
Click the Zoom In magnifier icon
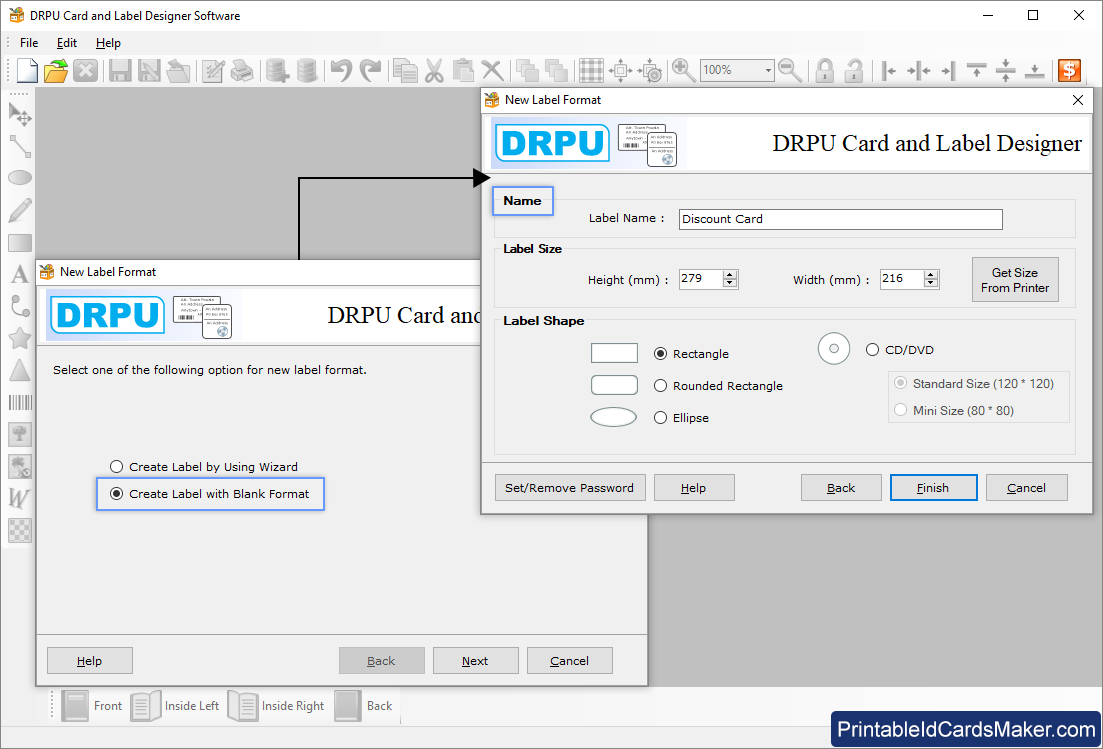tap(683, 70)
